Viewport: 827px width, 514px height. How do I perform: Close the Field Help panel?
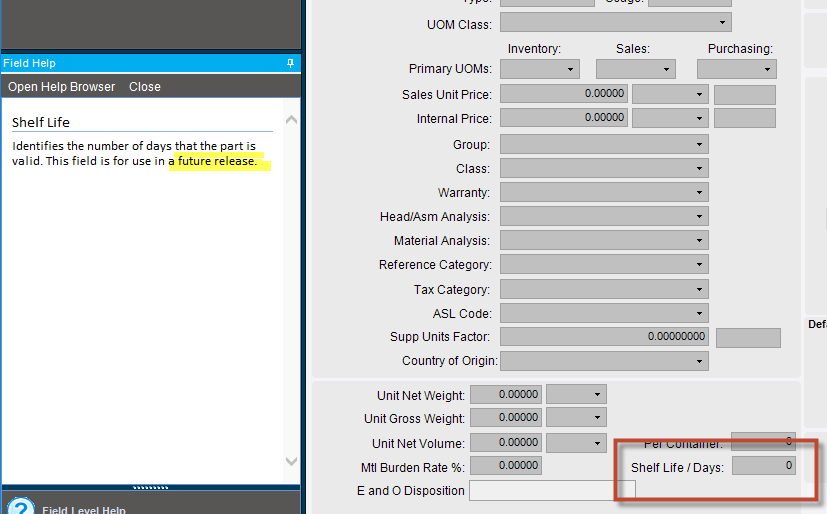pos(145,86)
